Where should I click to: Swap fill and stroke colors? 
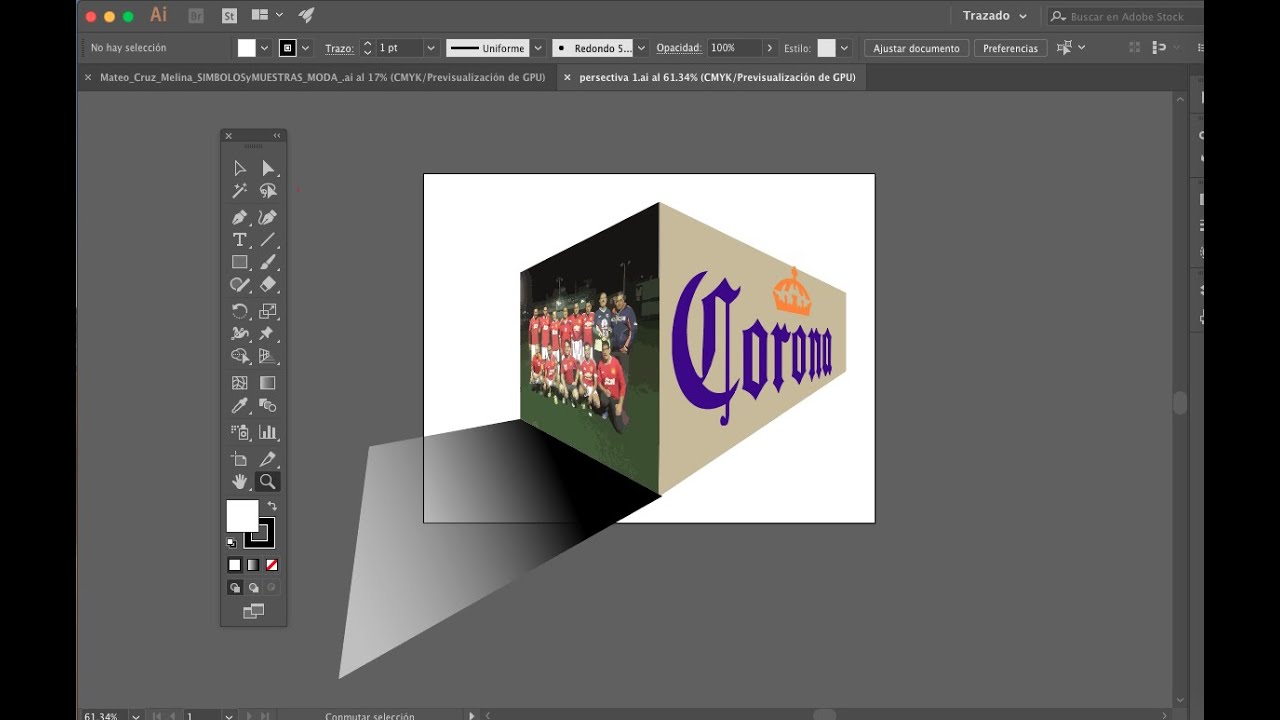point(272,507)
